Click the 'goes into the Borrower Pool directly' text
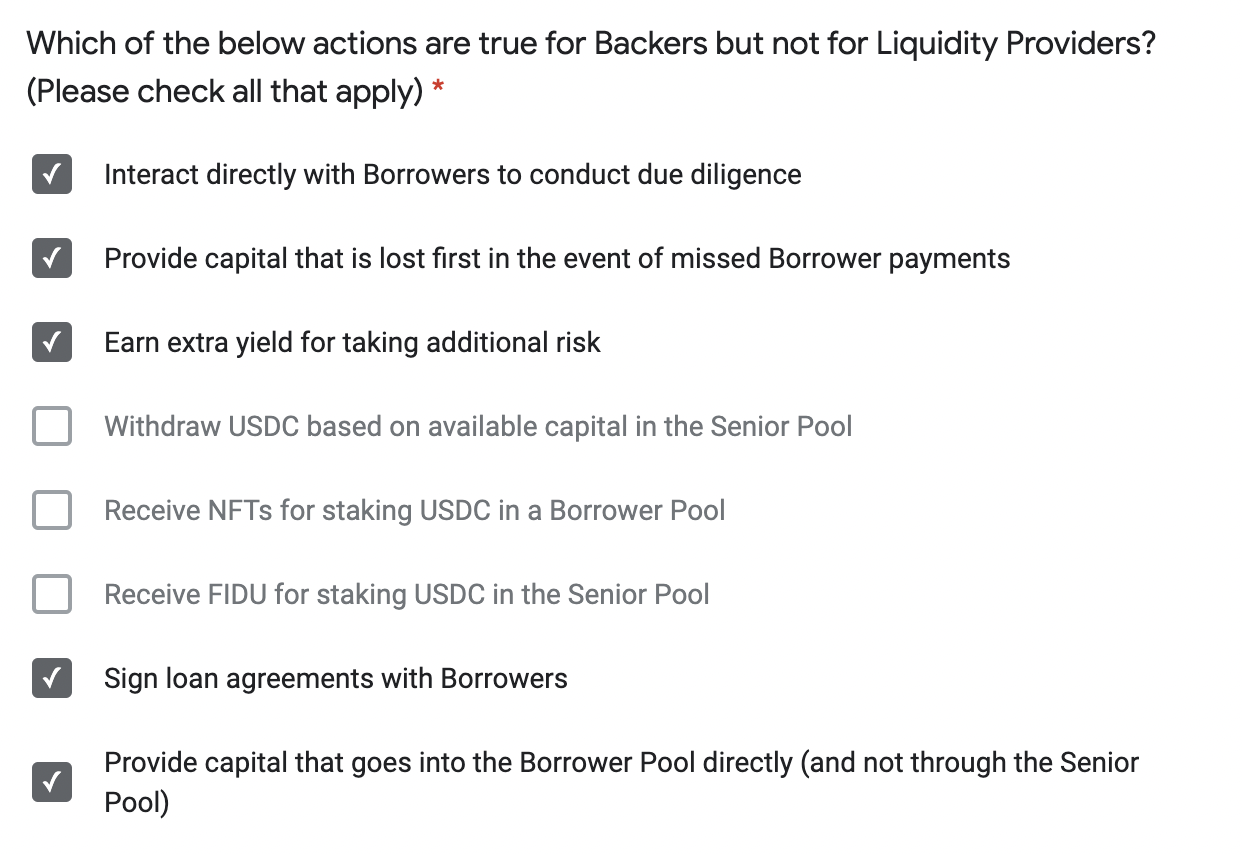The image size is (1242, 854). click(574, 763)
